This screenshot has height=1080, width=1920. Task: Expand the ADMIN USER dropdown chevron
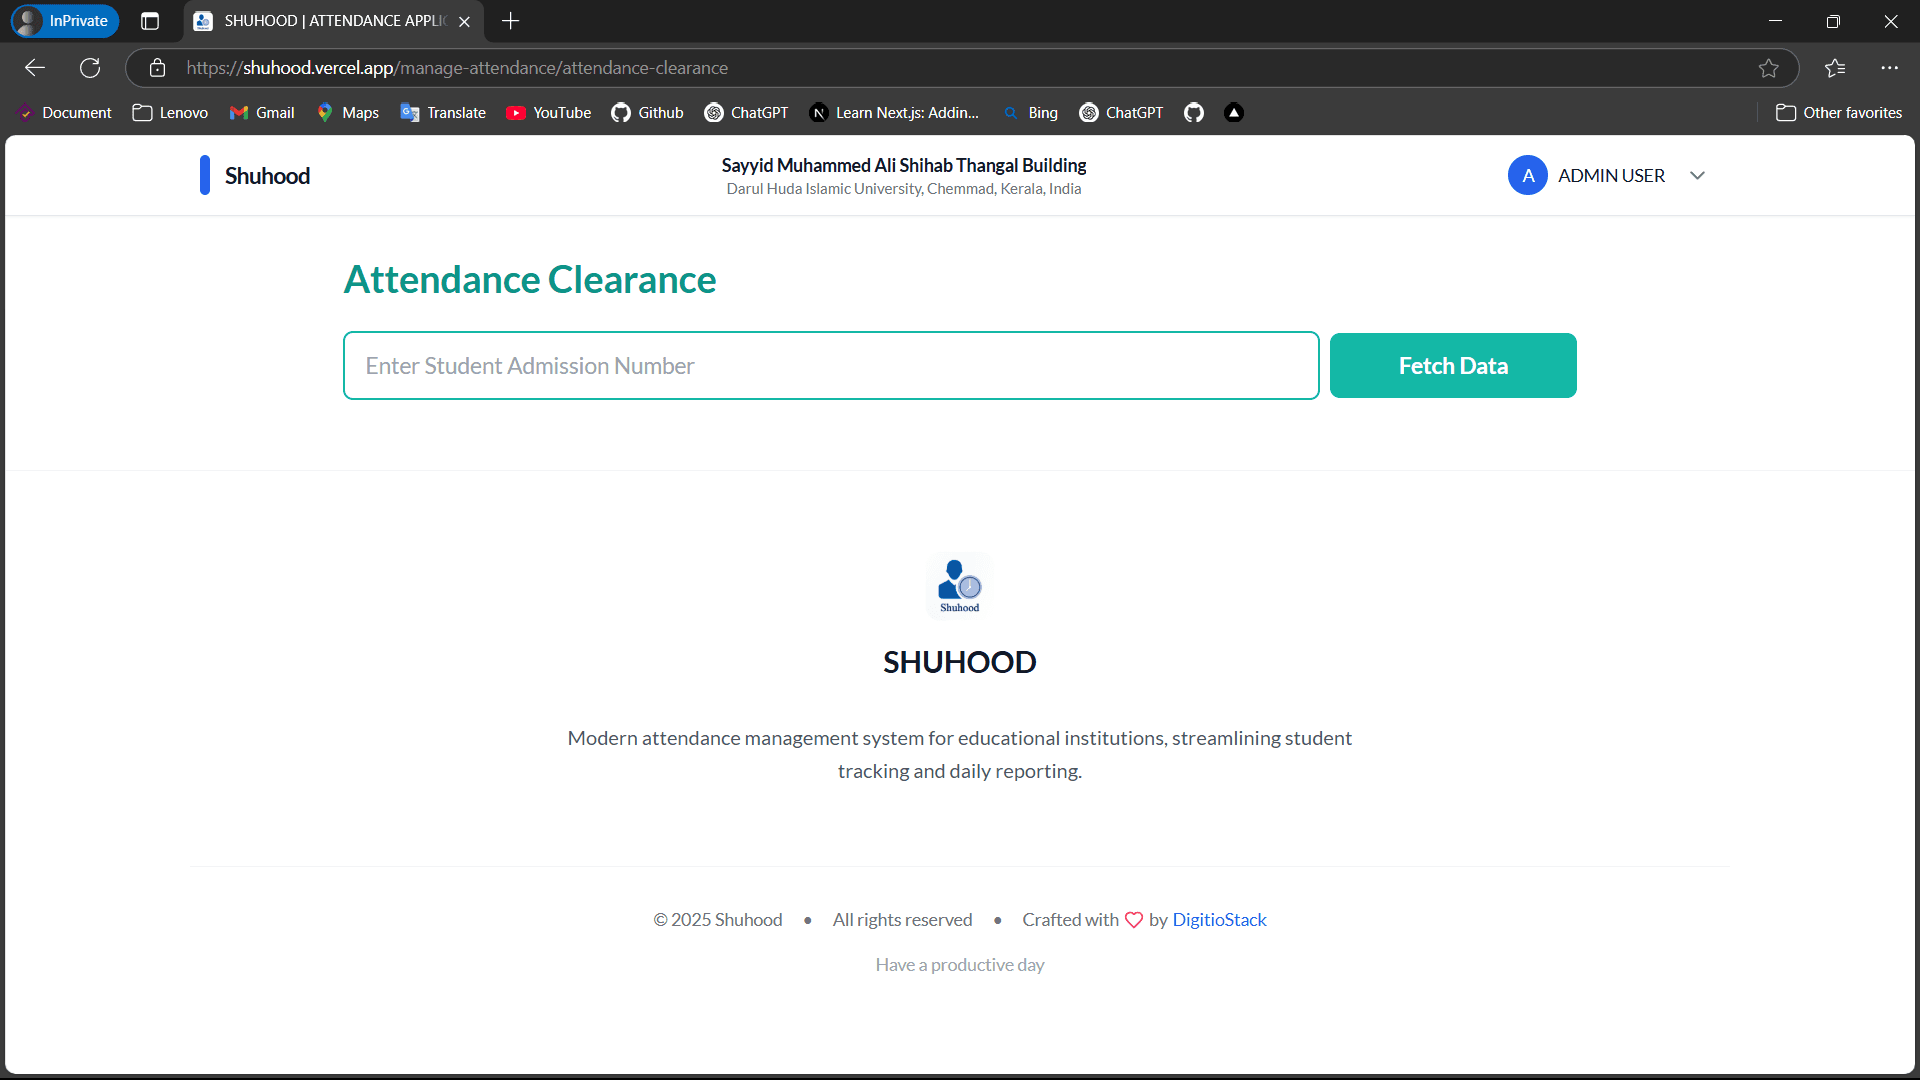(x=1697, y=176)
